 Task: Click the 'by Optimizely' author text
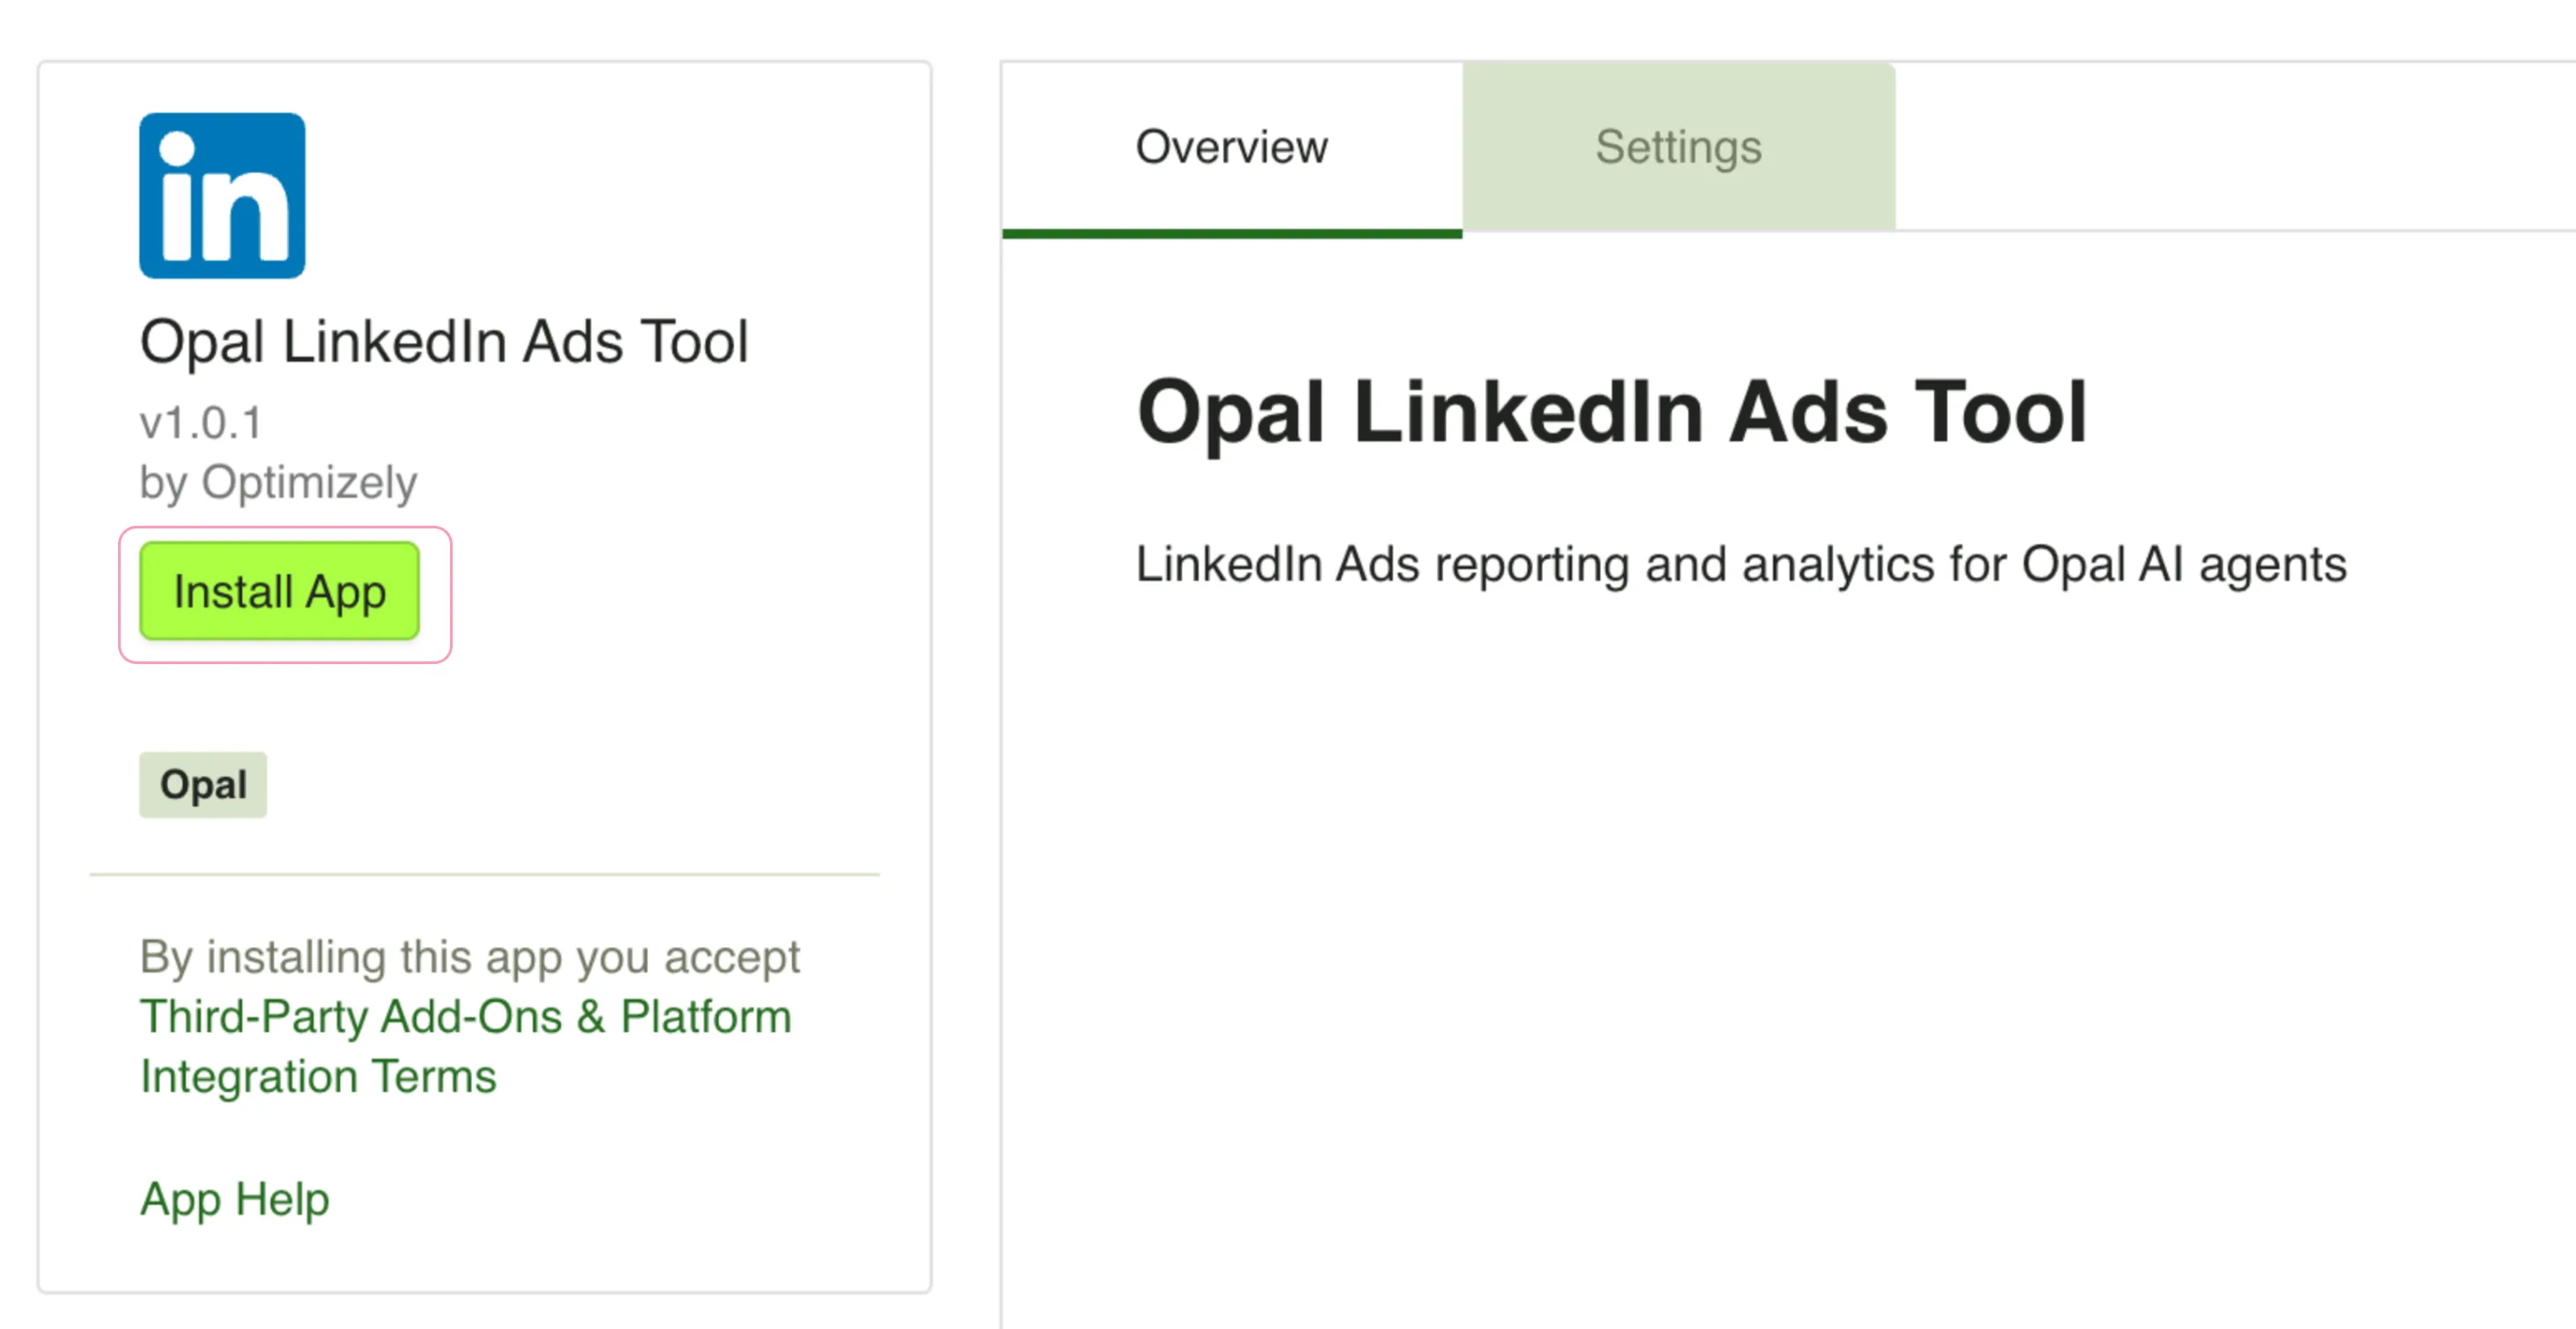278,483
